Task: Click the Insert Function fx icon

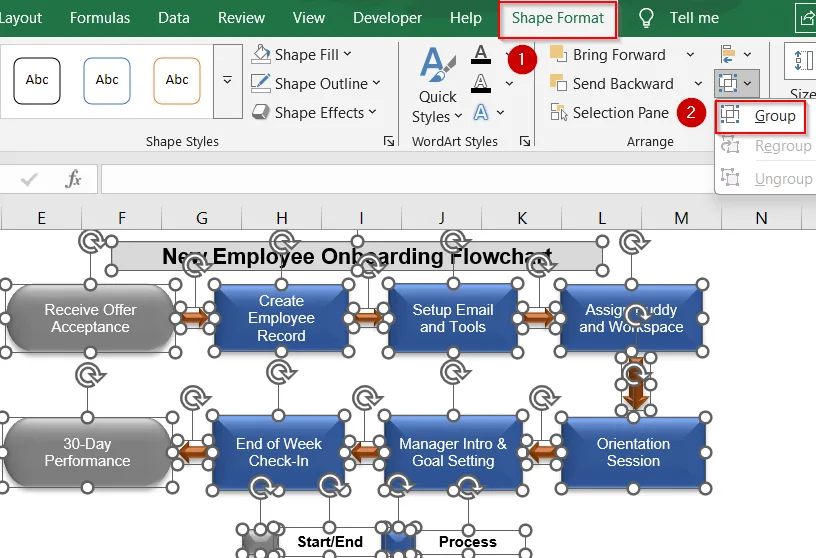Action: [x=73, y=179]
